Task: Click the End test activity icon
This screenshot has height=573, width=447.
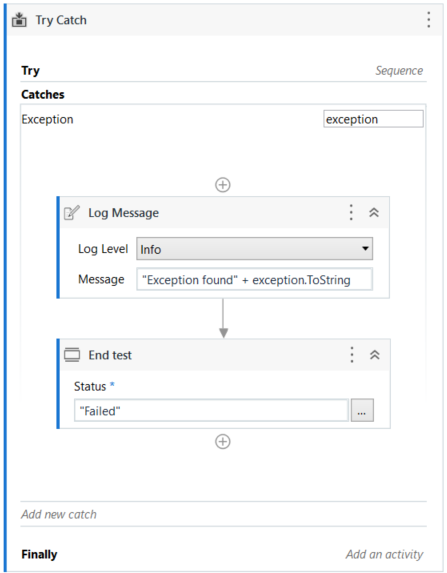Action: click(72, 355)
